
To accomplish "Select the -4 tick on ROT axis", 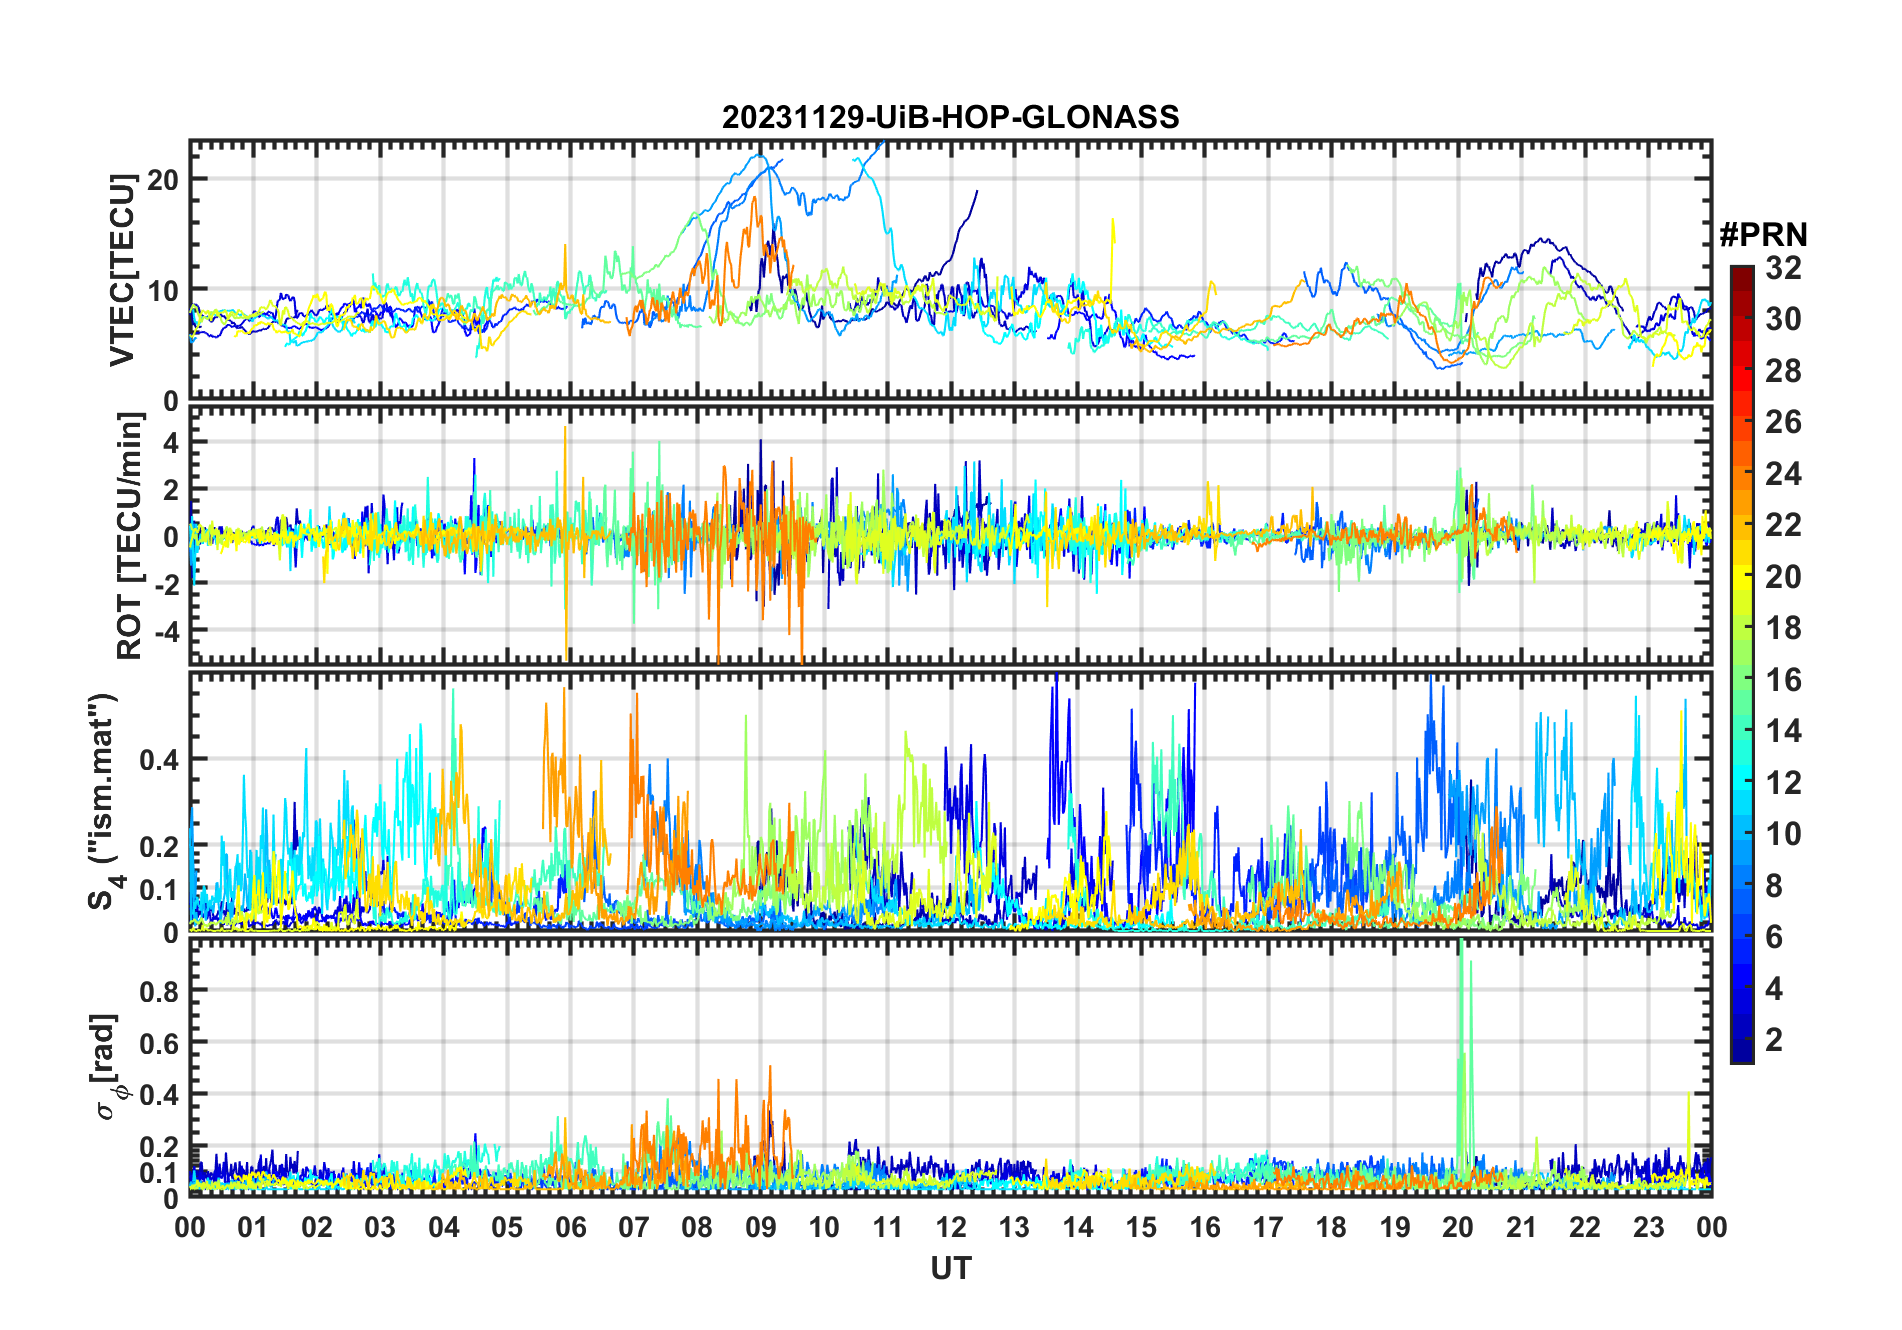I will (167, 631).
